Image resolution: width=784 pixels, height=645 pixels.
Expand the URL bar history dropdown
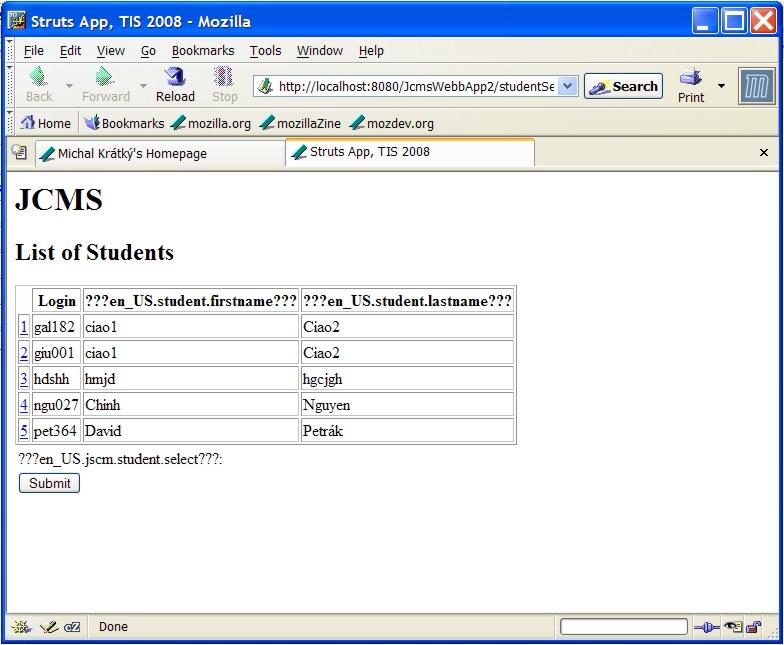coord(568,86)
